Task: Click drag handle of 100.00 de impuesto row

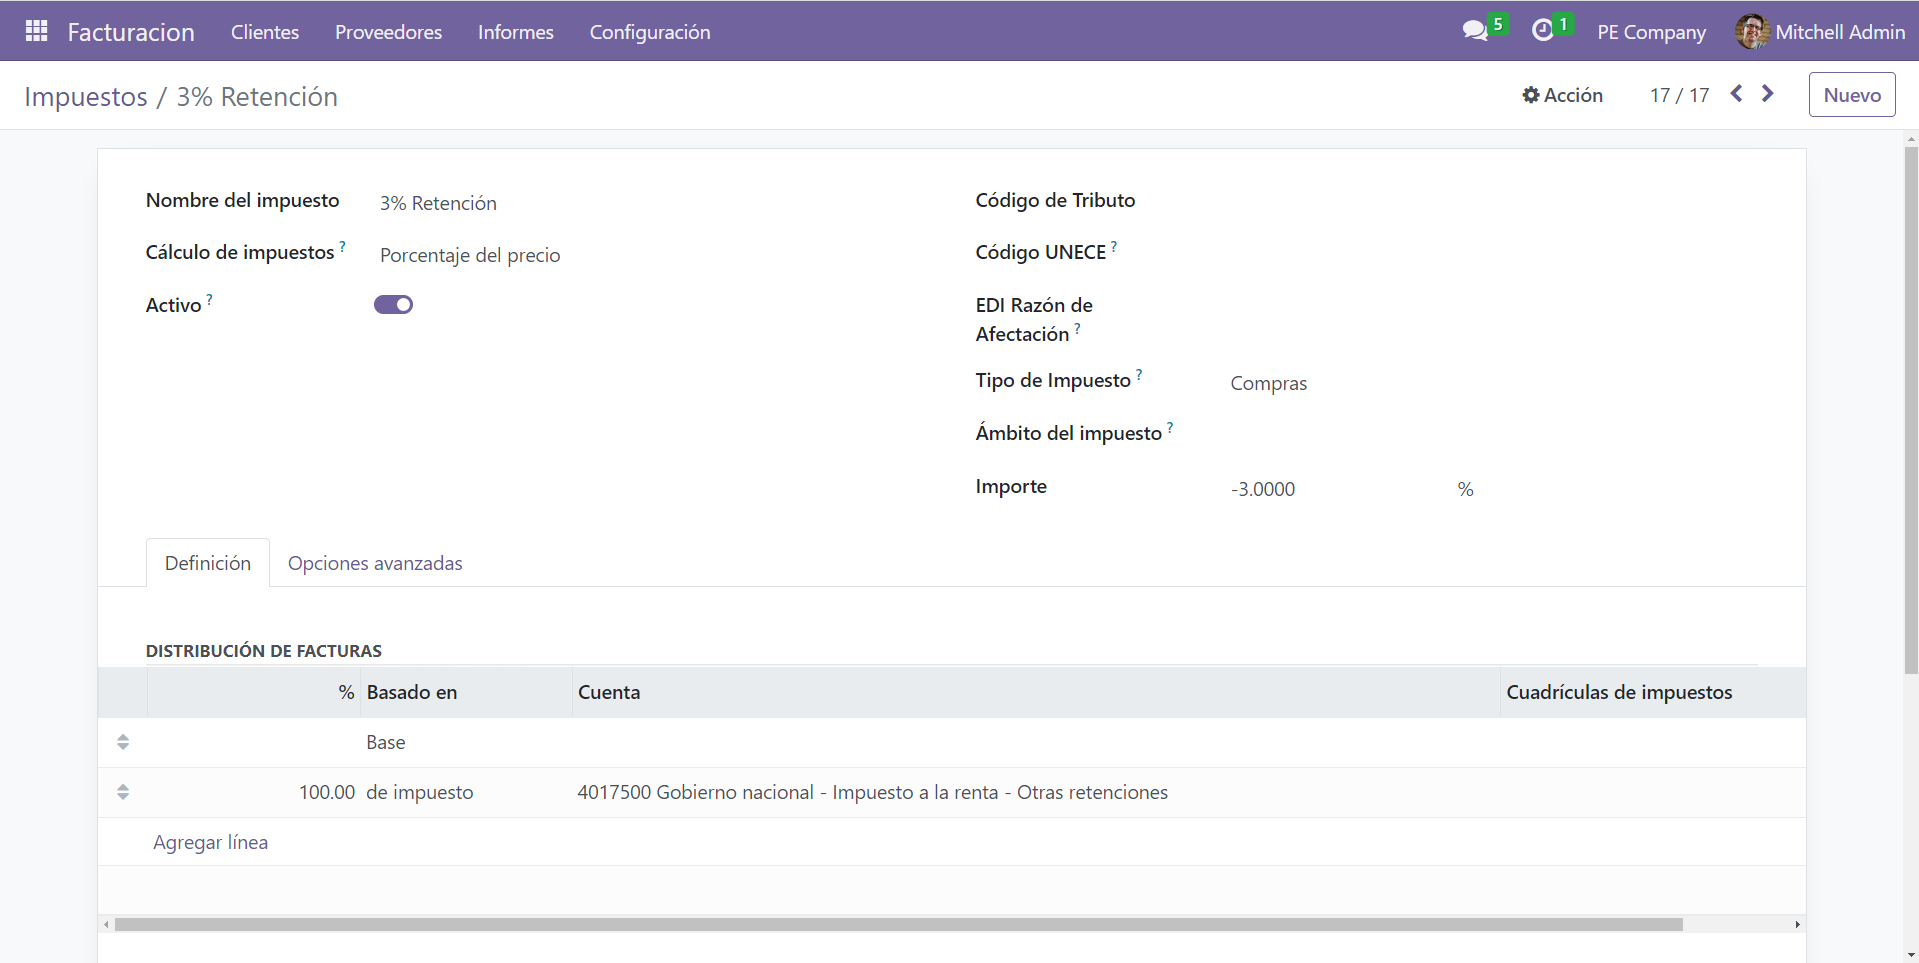Action: pyautogui.click(x=123, y=792)
